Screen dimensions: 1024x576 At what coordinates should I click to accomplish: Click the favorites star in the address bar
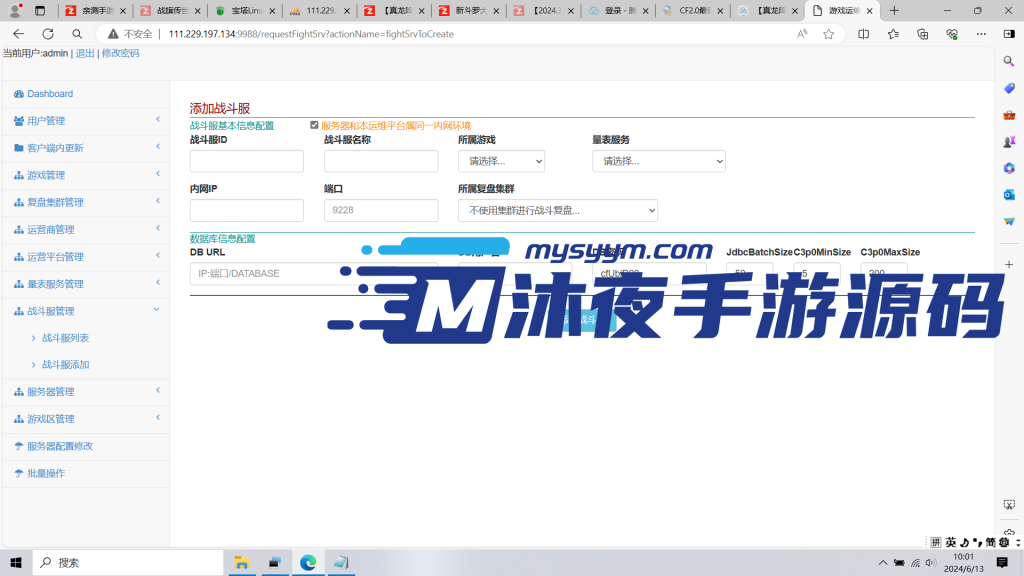827,33
